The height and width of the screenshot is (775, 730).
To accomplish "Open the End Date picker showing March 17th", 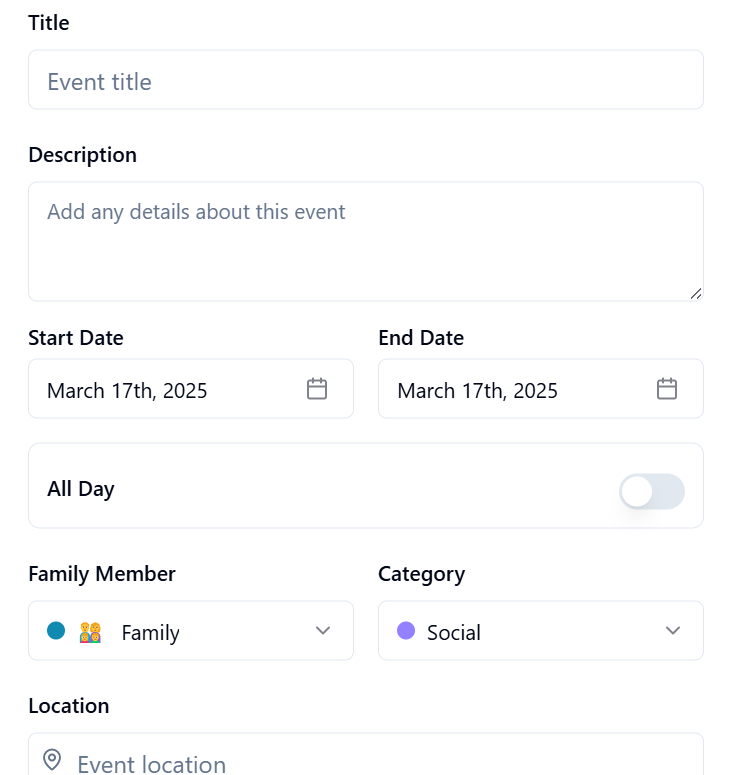I will click(510, 389).
